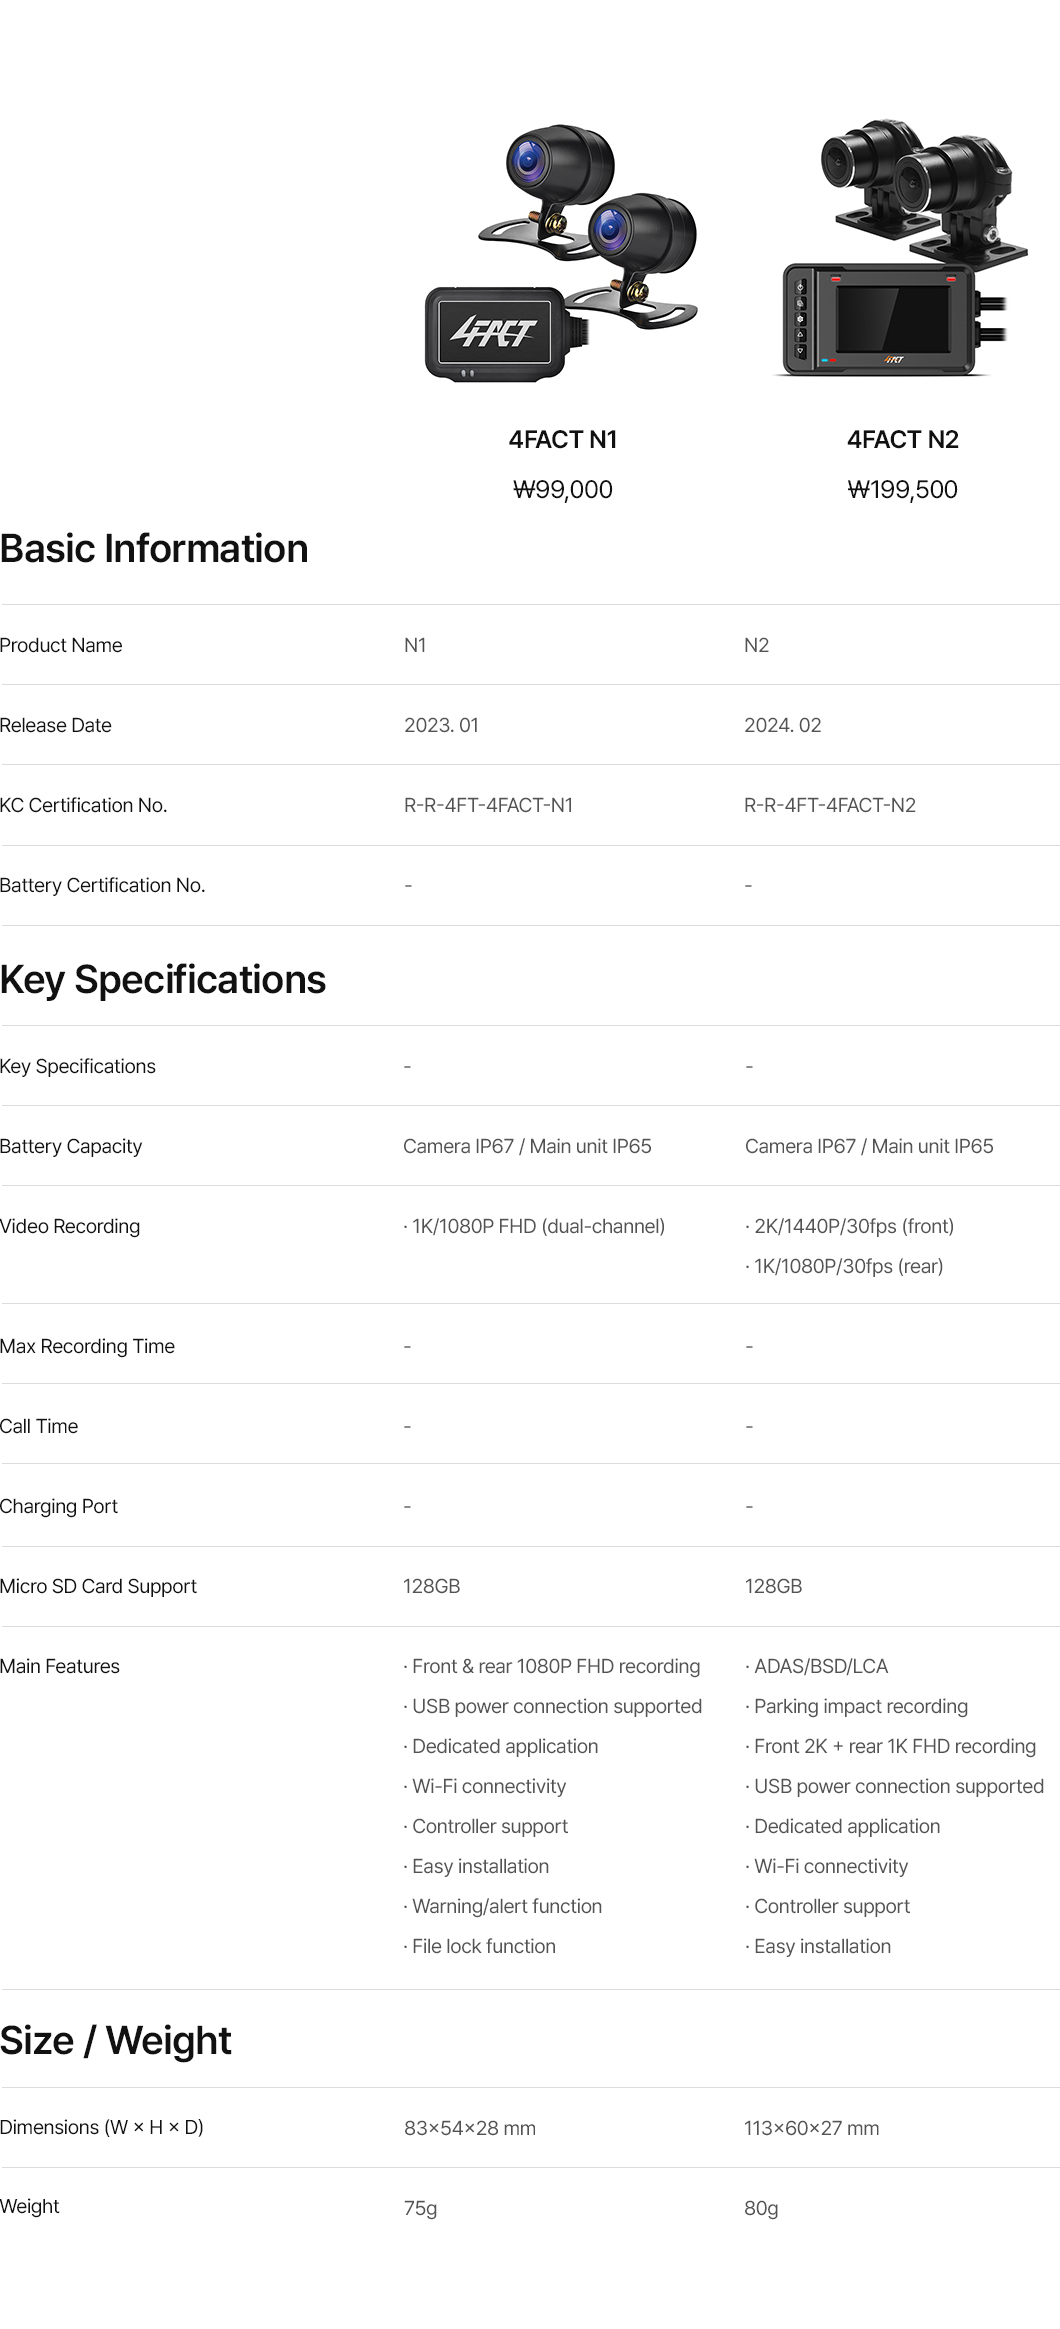This screenshot has height=2329, width=1060.
Task: Click the ₩99,000 price
Action: (x=562, y=490)
